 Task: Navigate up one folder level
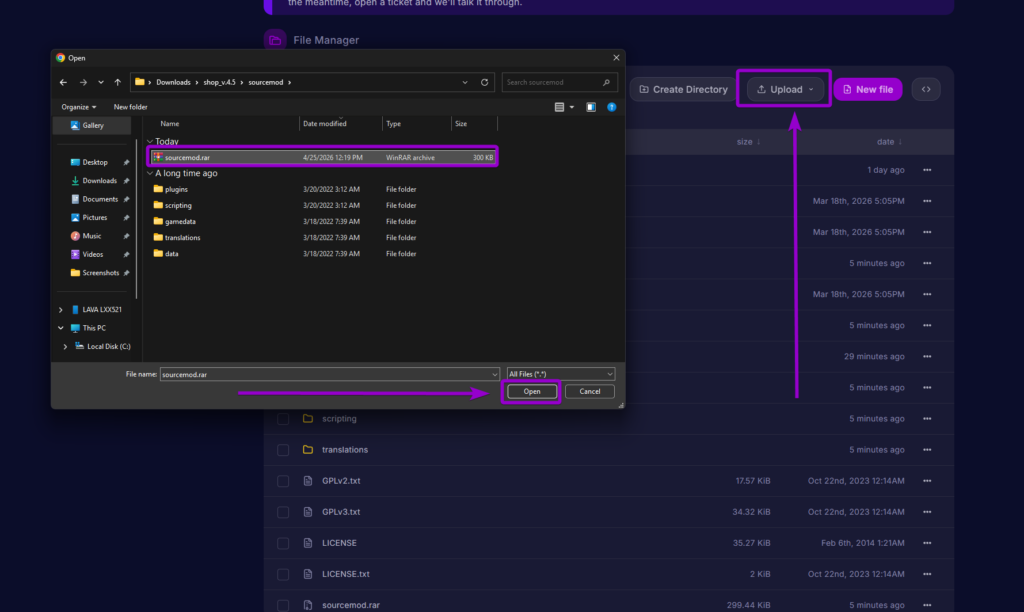pyautogui.click(x=117, y=82)
